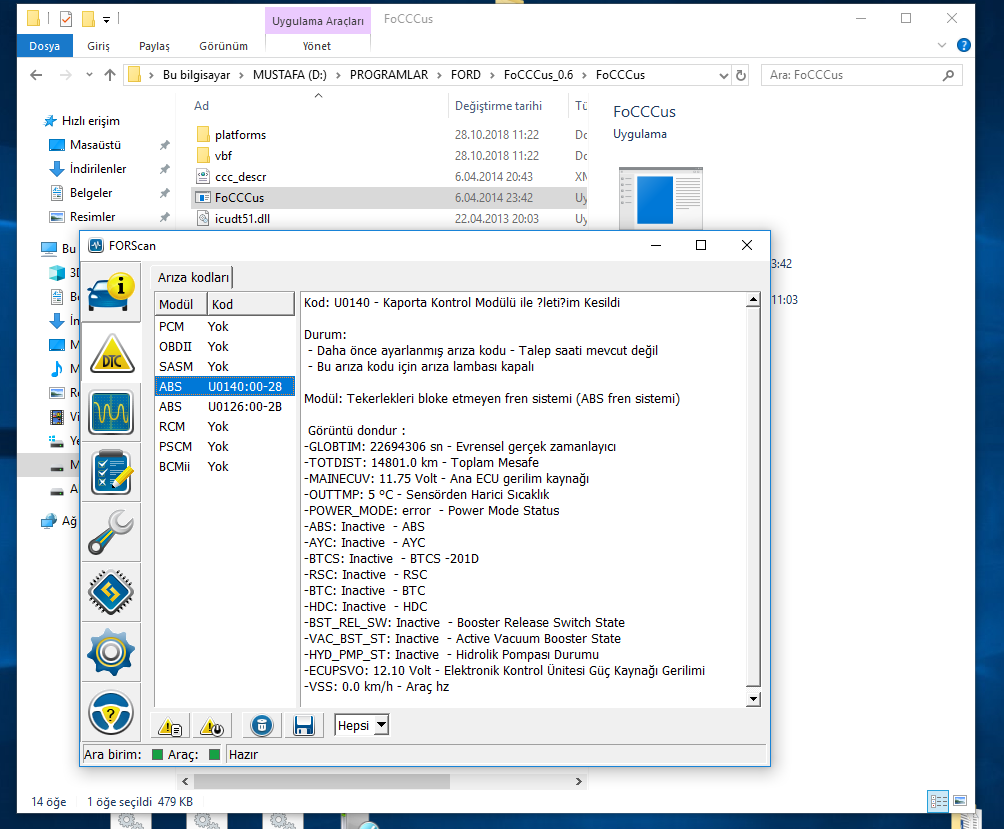Expand the Explorer ribbon chevron
The width and height of the screenshot is (1004, 829).
click(x=941, y=45)
